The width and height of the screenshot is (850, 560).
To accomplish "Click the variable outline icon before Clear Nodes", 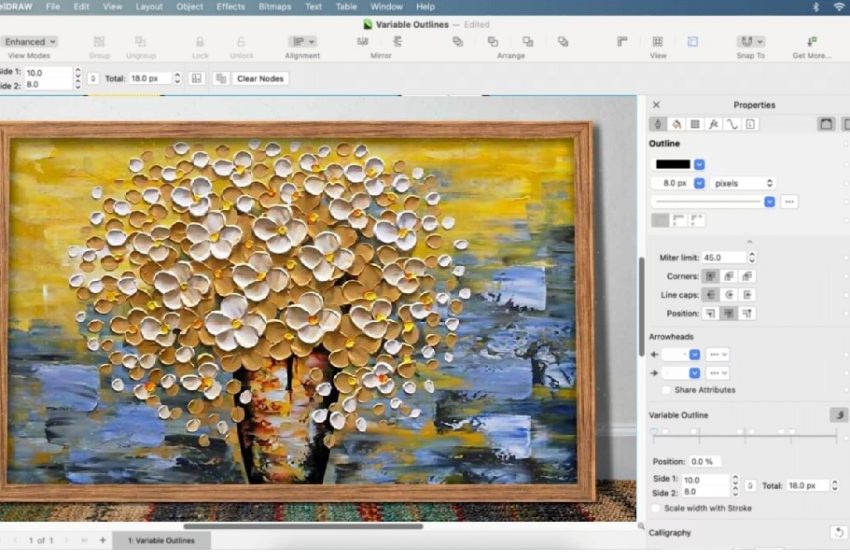I will (x=196, y=79).
